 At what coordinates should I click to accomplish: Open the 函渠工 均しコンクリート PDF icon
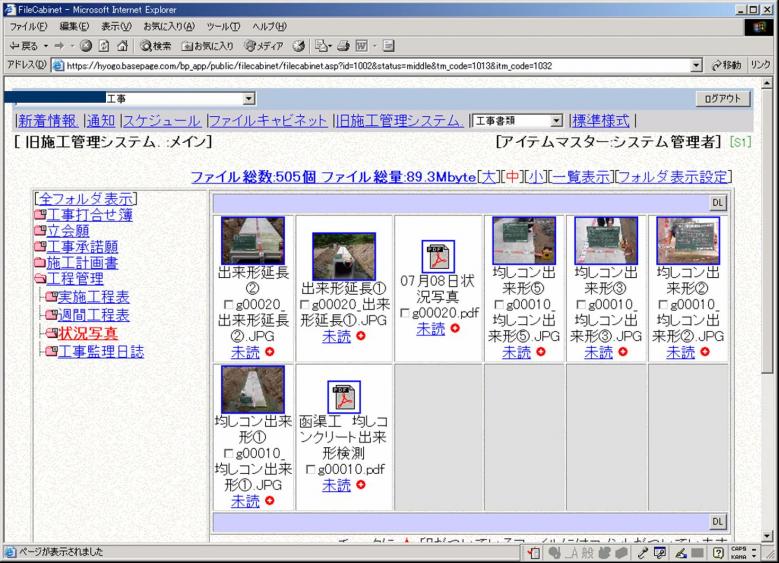[x=344, y=398]
